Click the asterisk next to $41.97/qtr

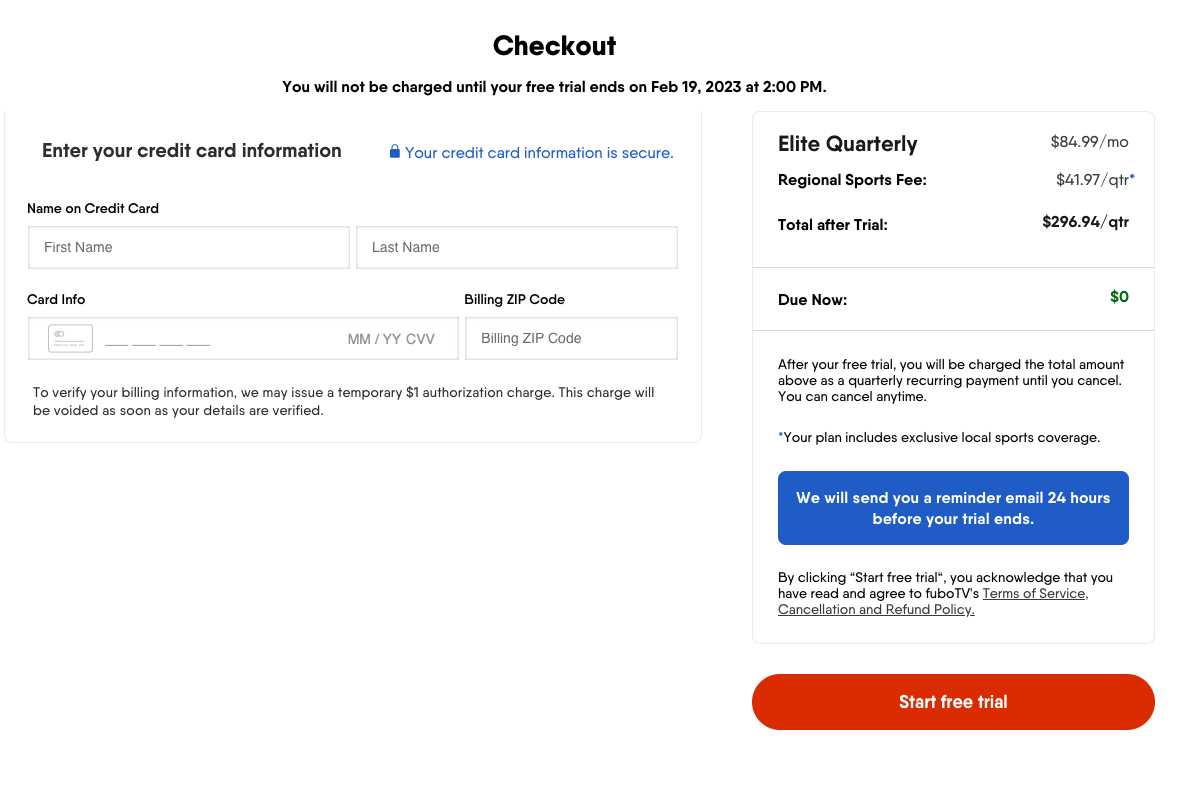tap(1131, 175)
